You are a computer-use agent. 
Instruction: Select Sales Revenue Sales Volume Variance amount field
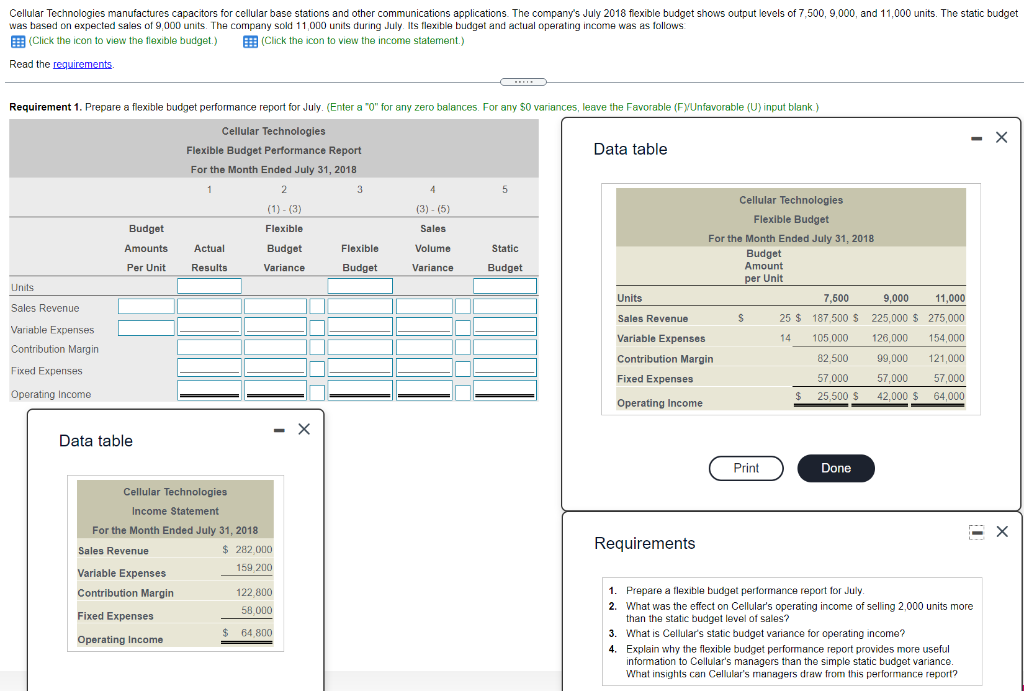click(x=424, y=306)
